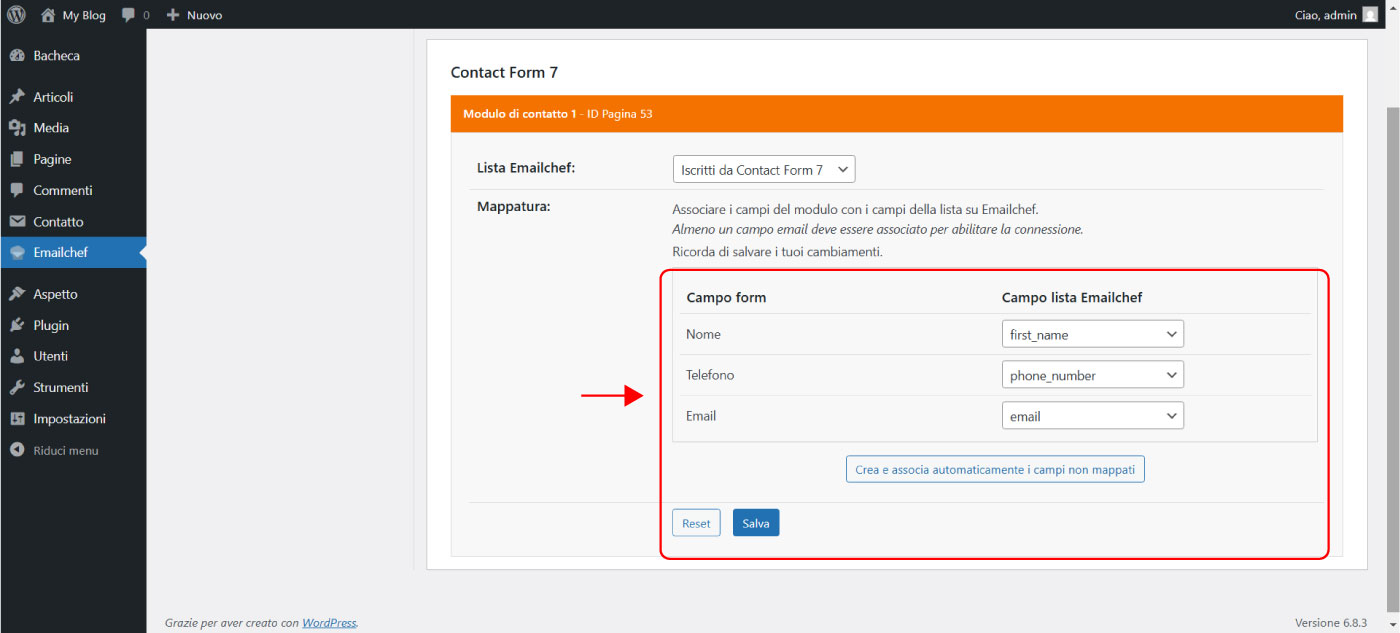Click the Bacheca dashboard icon
The image size is (1400, 633).
[x=16, y=56]
